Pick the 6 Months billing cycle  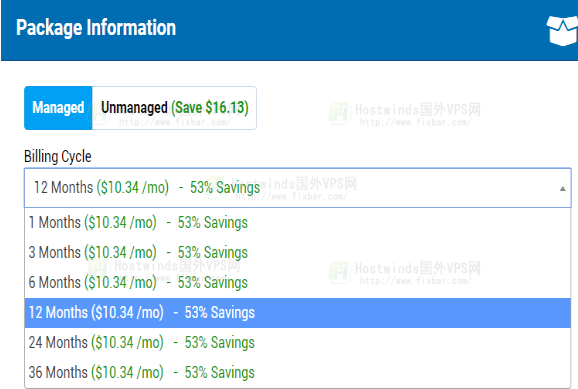click(x=297, y=282)
